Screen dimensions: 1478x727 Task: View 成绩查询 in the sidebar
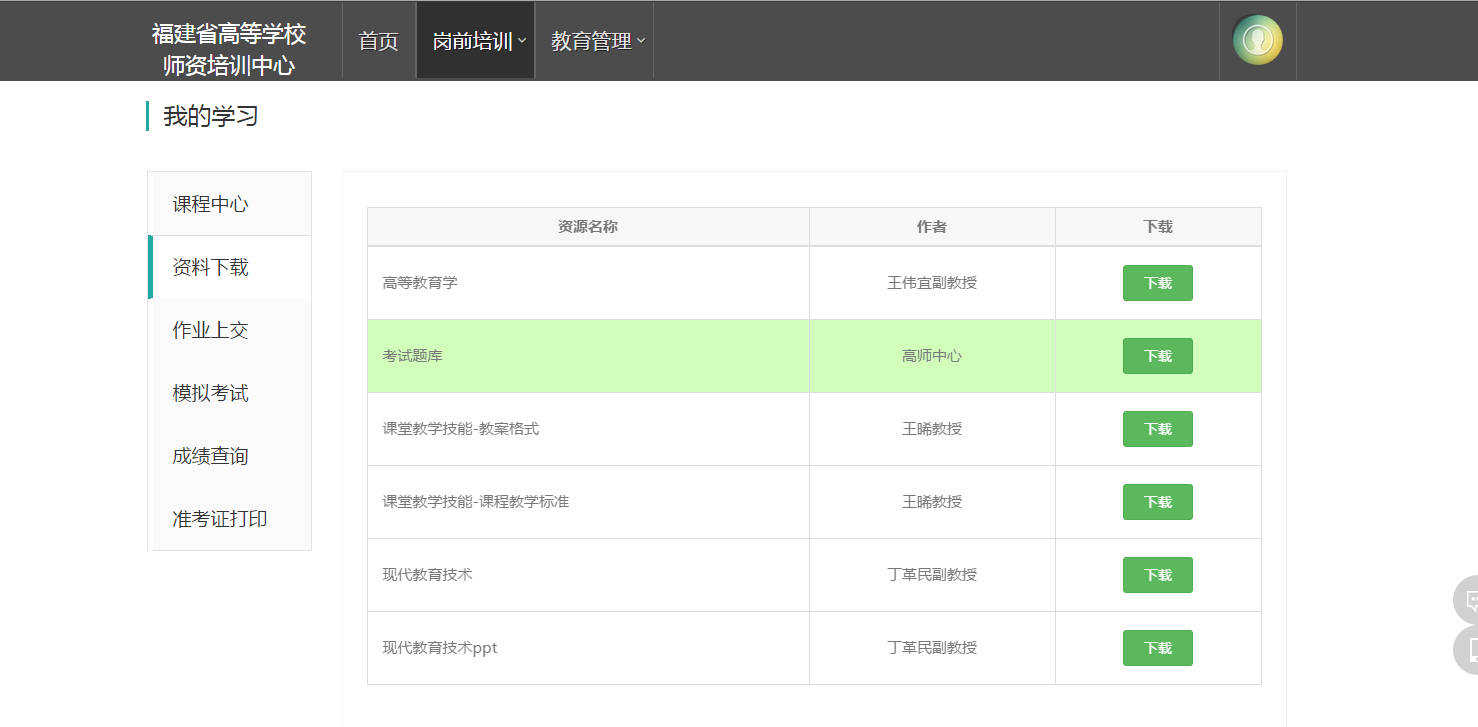(x=210, y=456)
